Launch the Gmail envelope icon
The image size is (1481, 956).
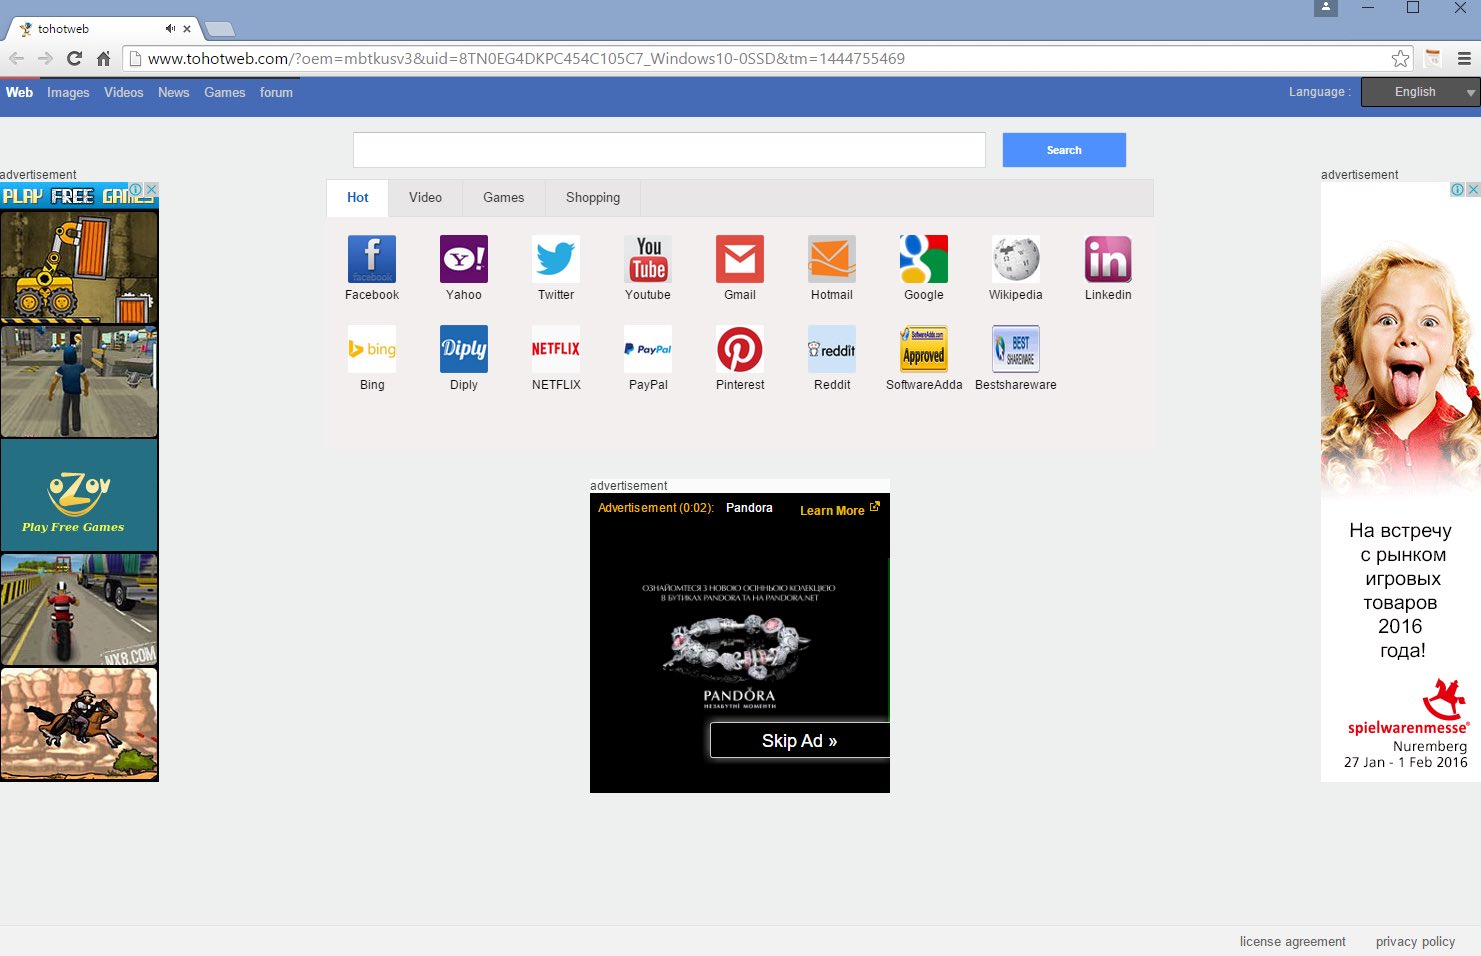[x=739, y=259]
